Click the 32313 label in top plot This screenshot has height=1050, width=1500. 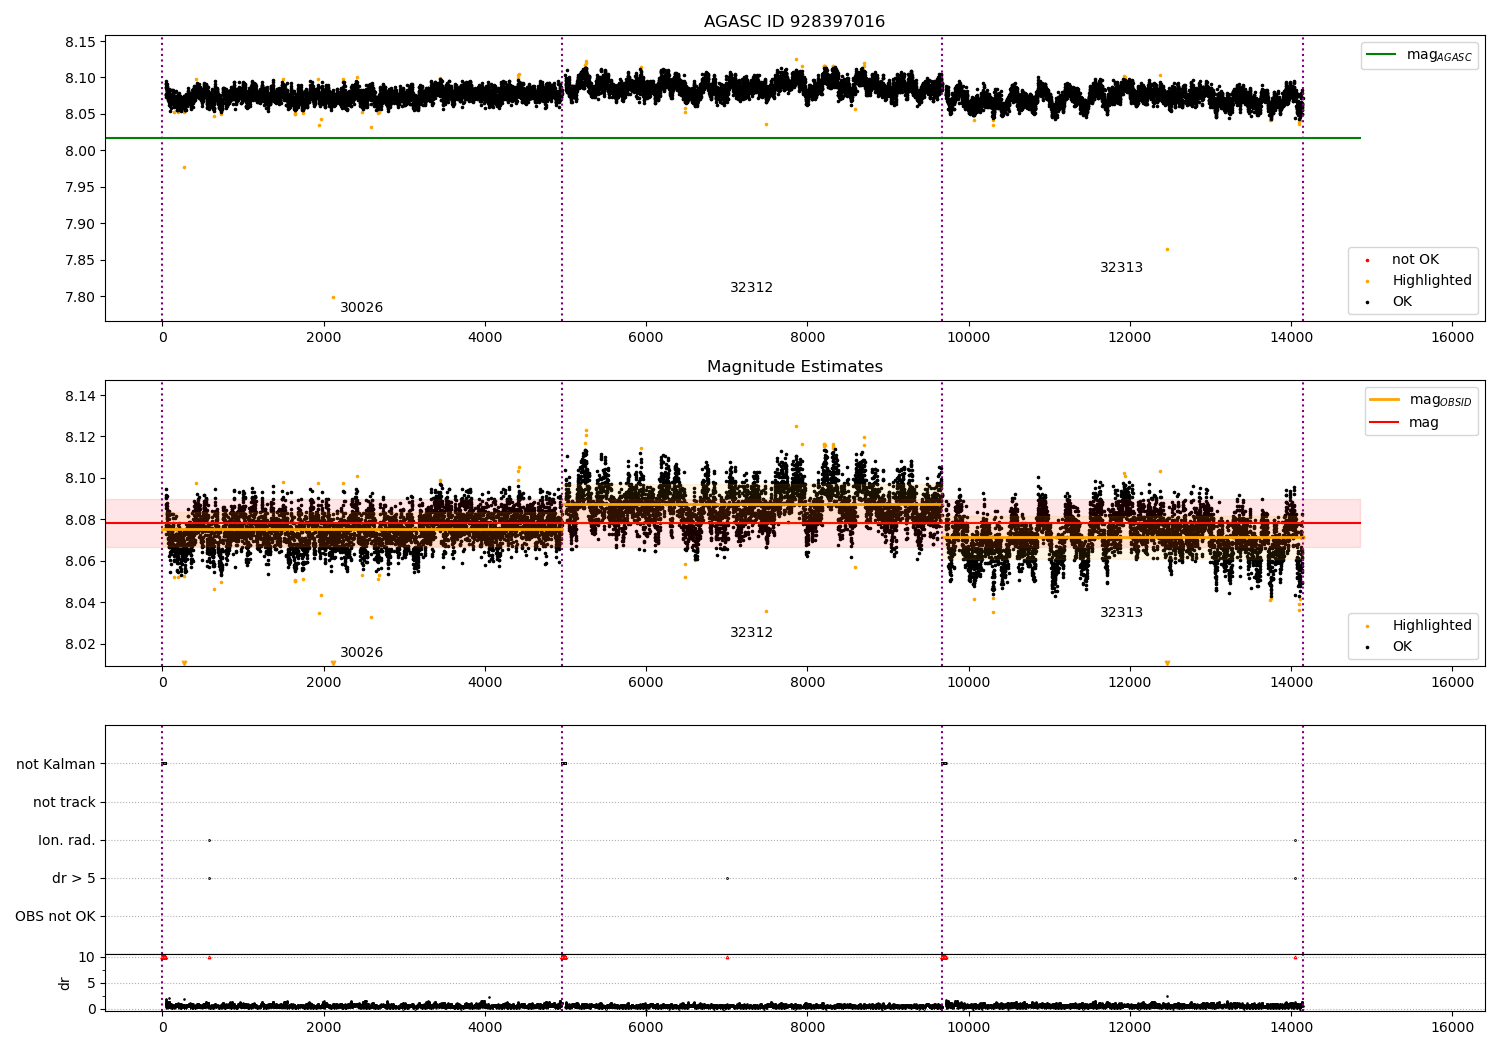1121,268
